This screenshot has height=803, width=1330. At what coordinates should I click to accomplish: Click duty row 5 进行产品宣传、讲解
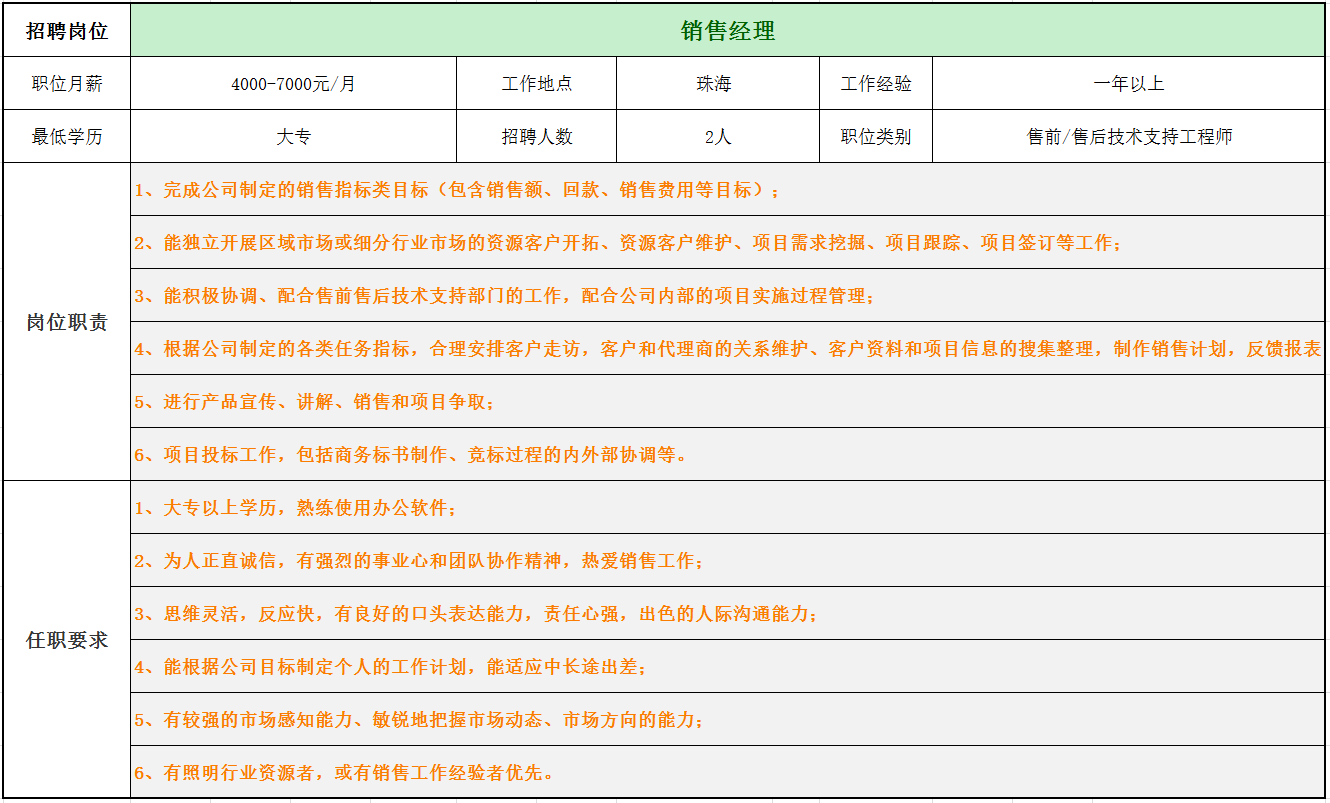pos(728,402)
